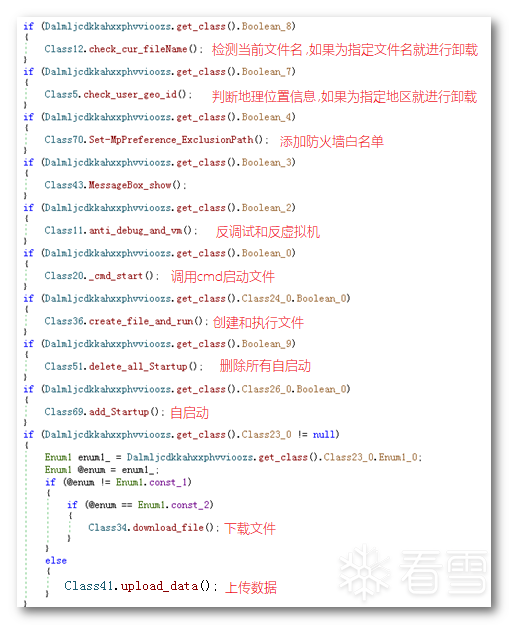Click const_2 in the Enum1 comparison

pos(190,505)
